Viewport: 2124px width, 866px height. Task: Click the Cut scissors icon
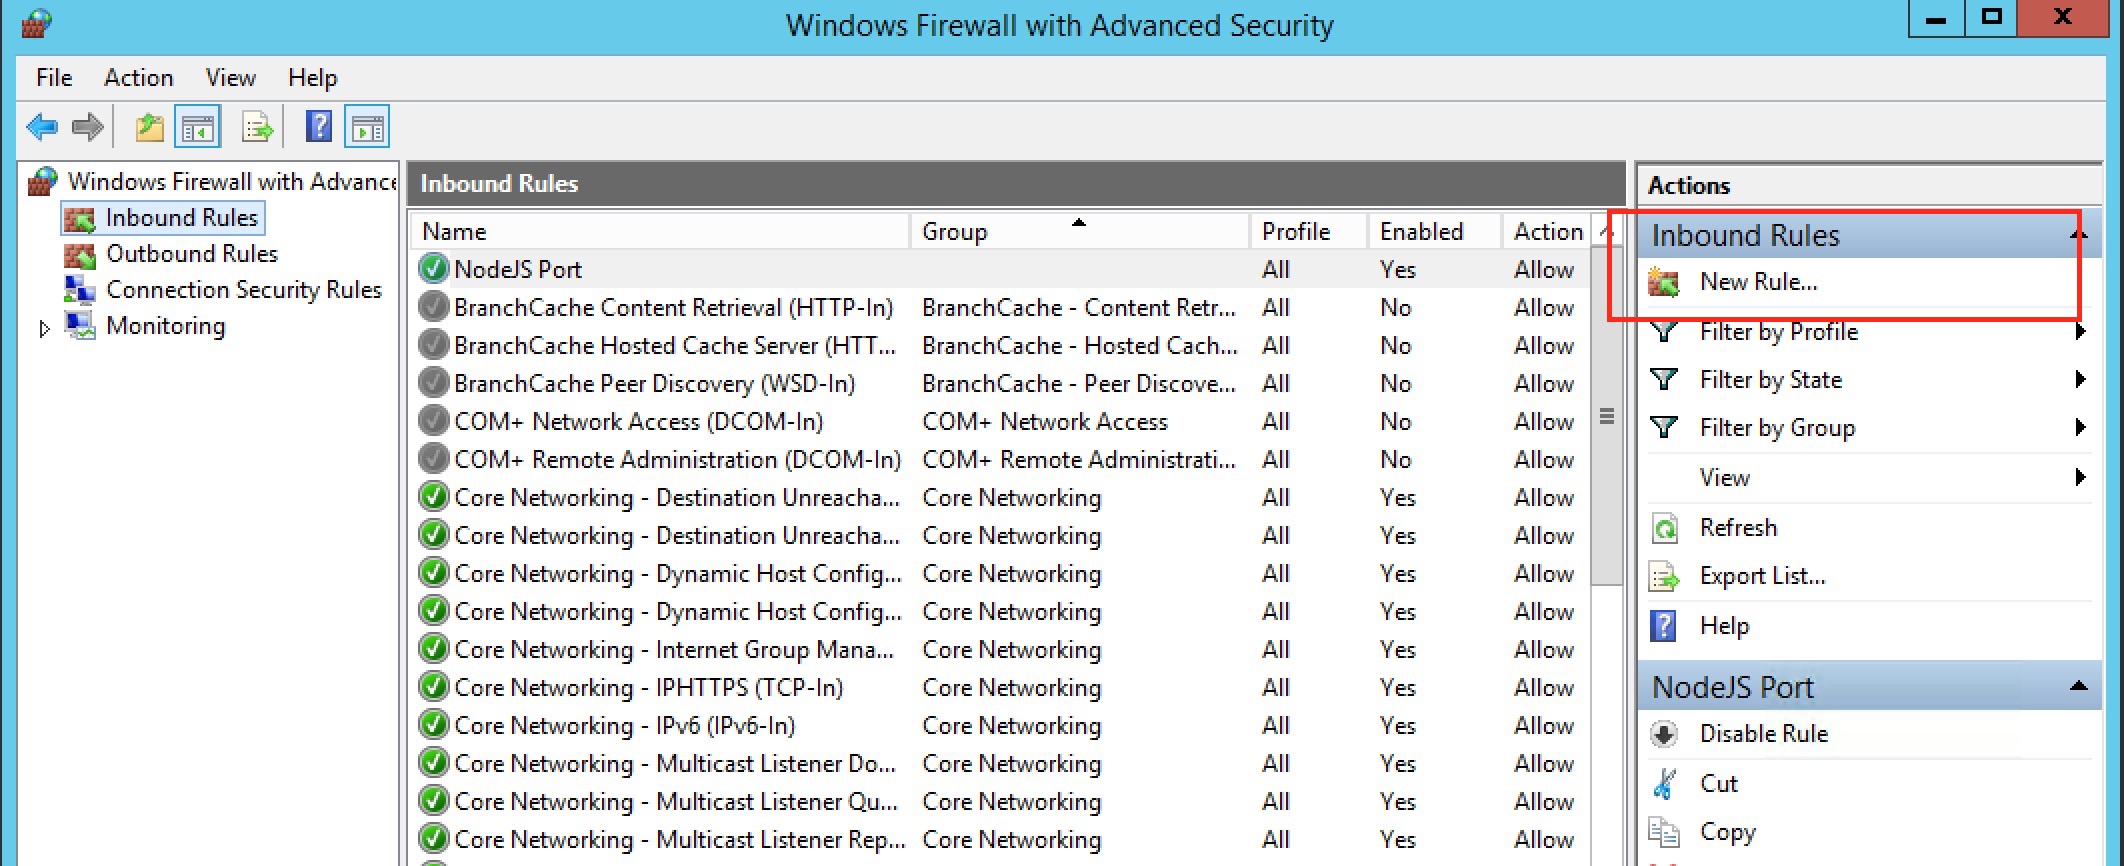coord(1665,784)
